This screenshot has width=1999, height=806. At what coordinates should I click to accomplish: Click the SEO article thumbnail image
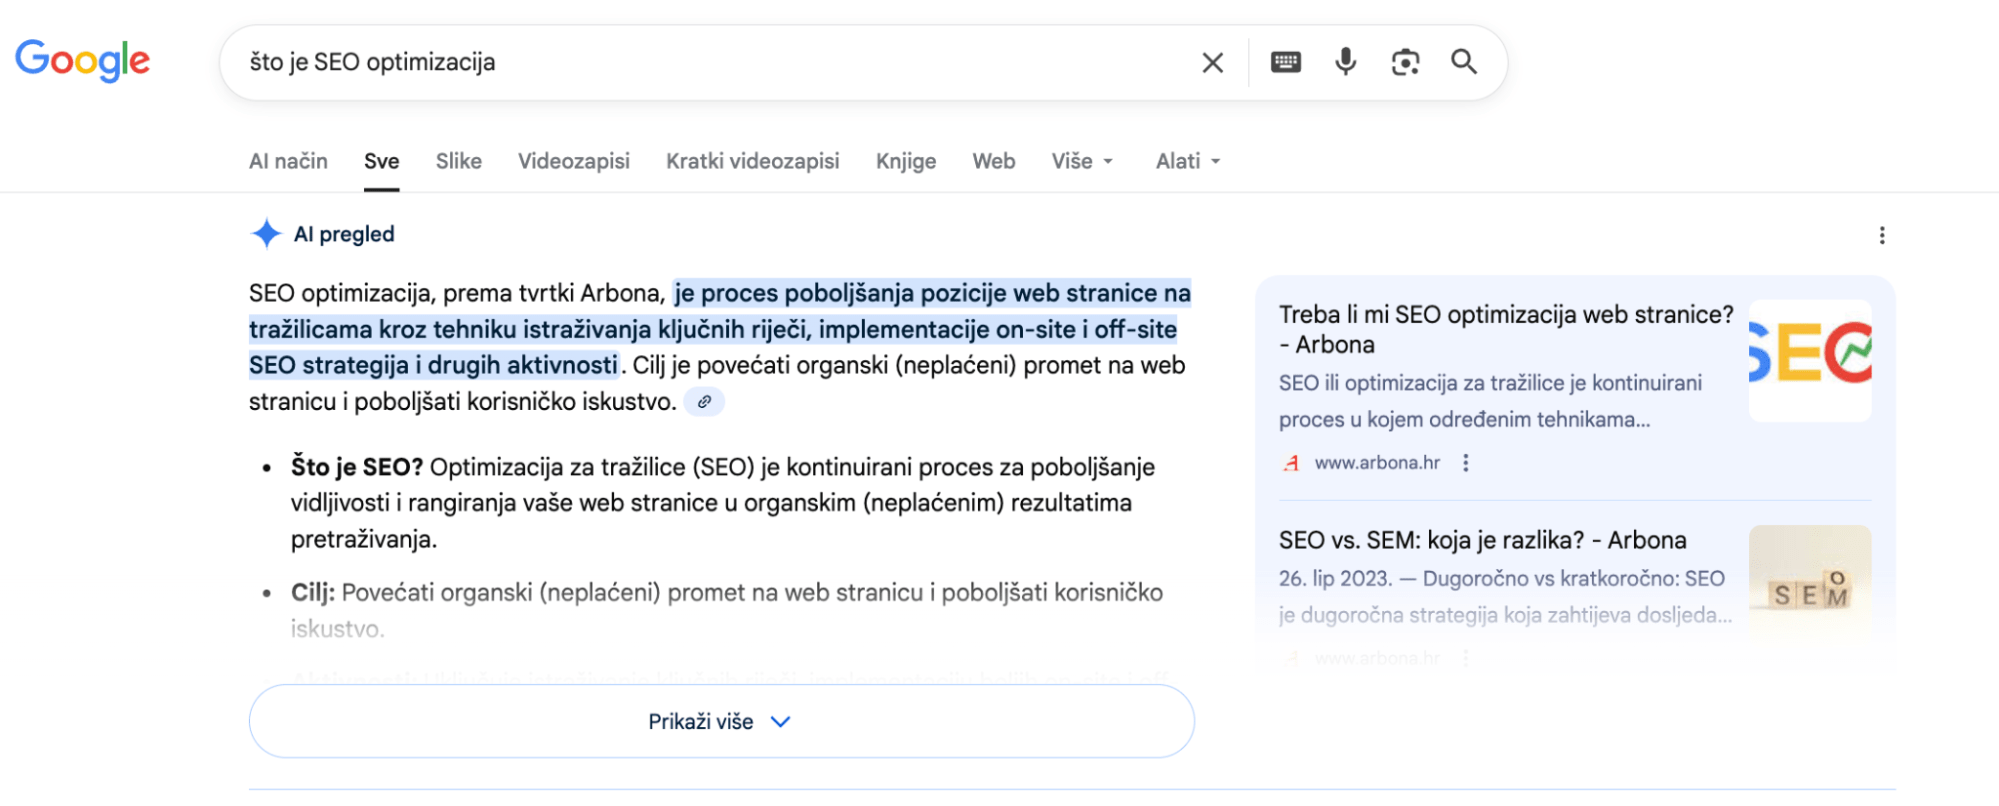(1809, 359)
